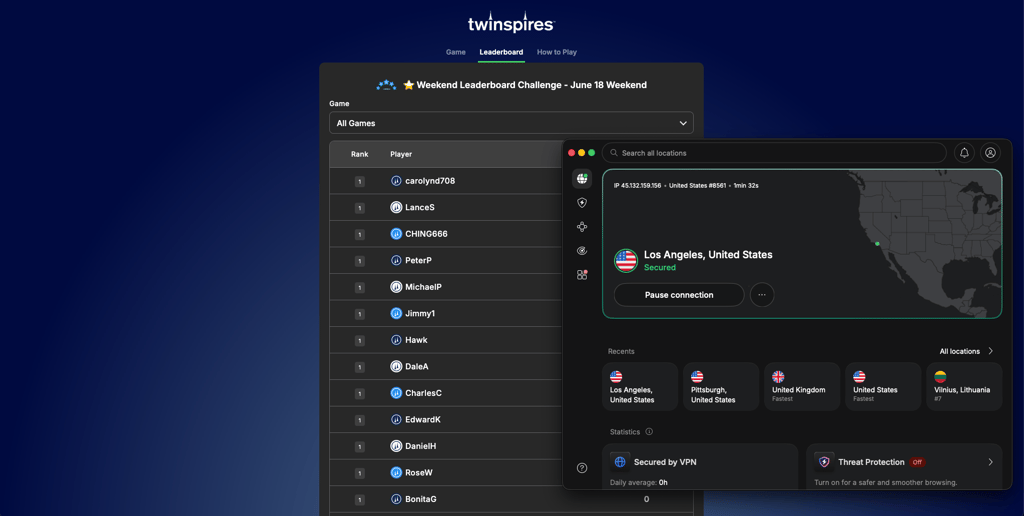
Task: Open Threat Protection settings chevron
Action: tap(991, 462)
